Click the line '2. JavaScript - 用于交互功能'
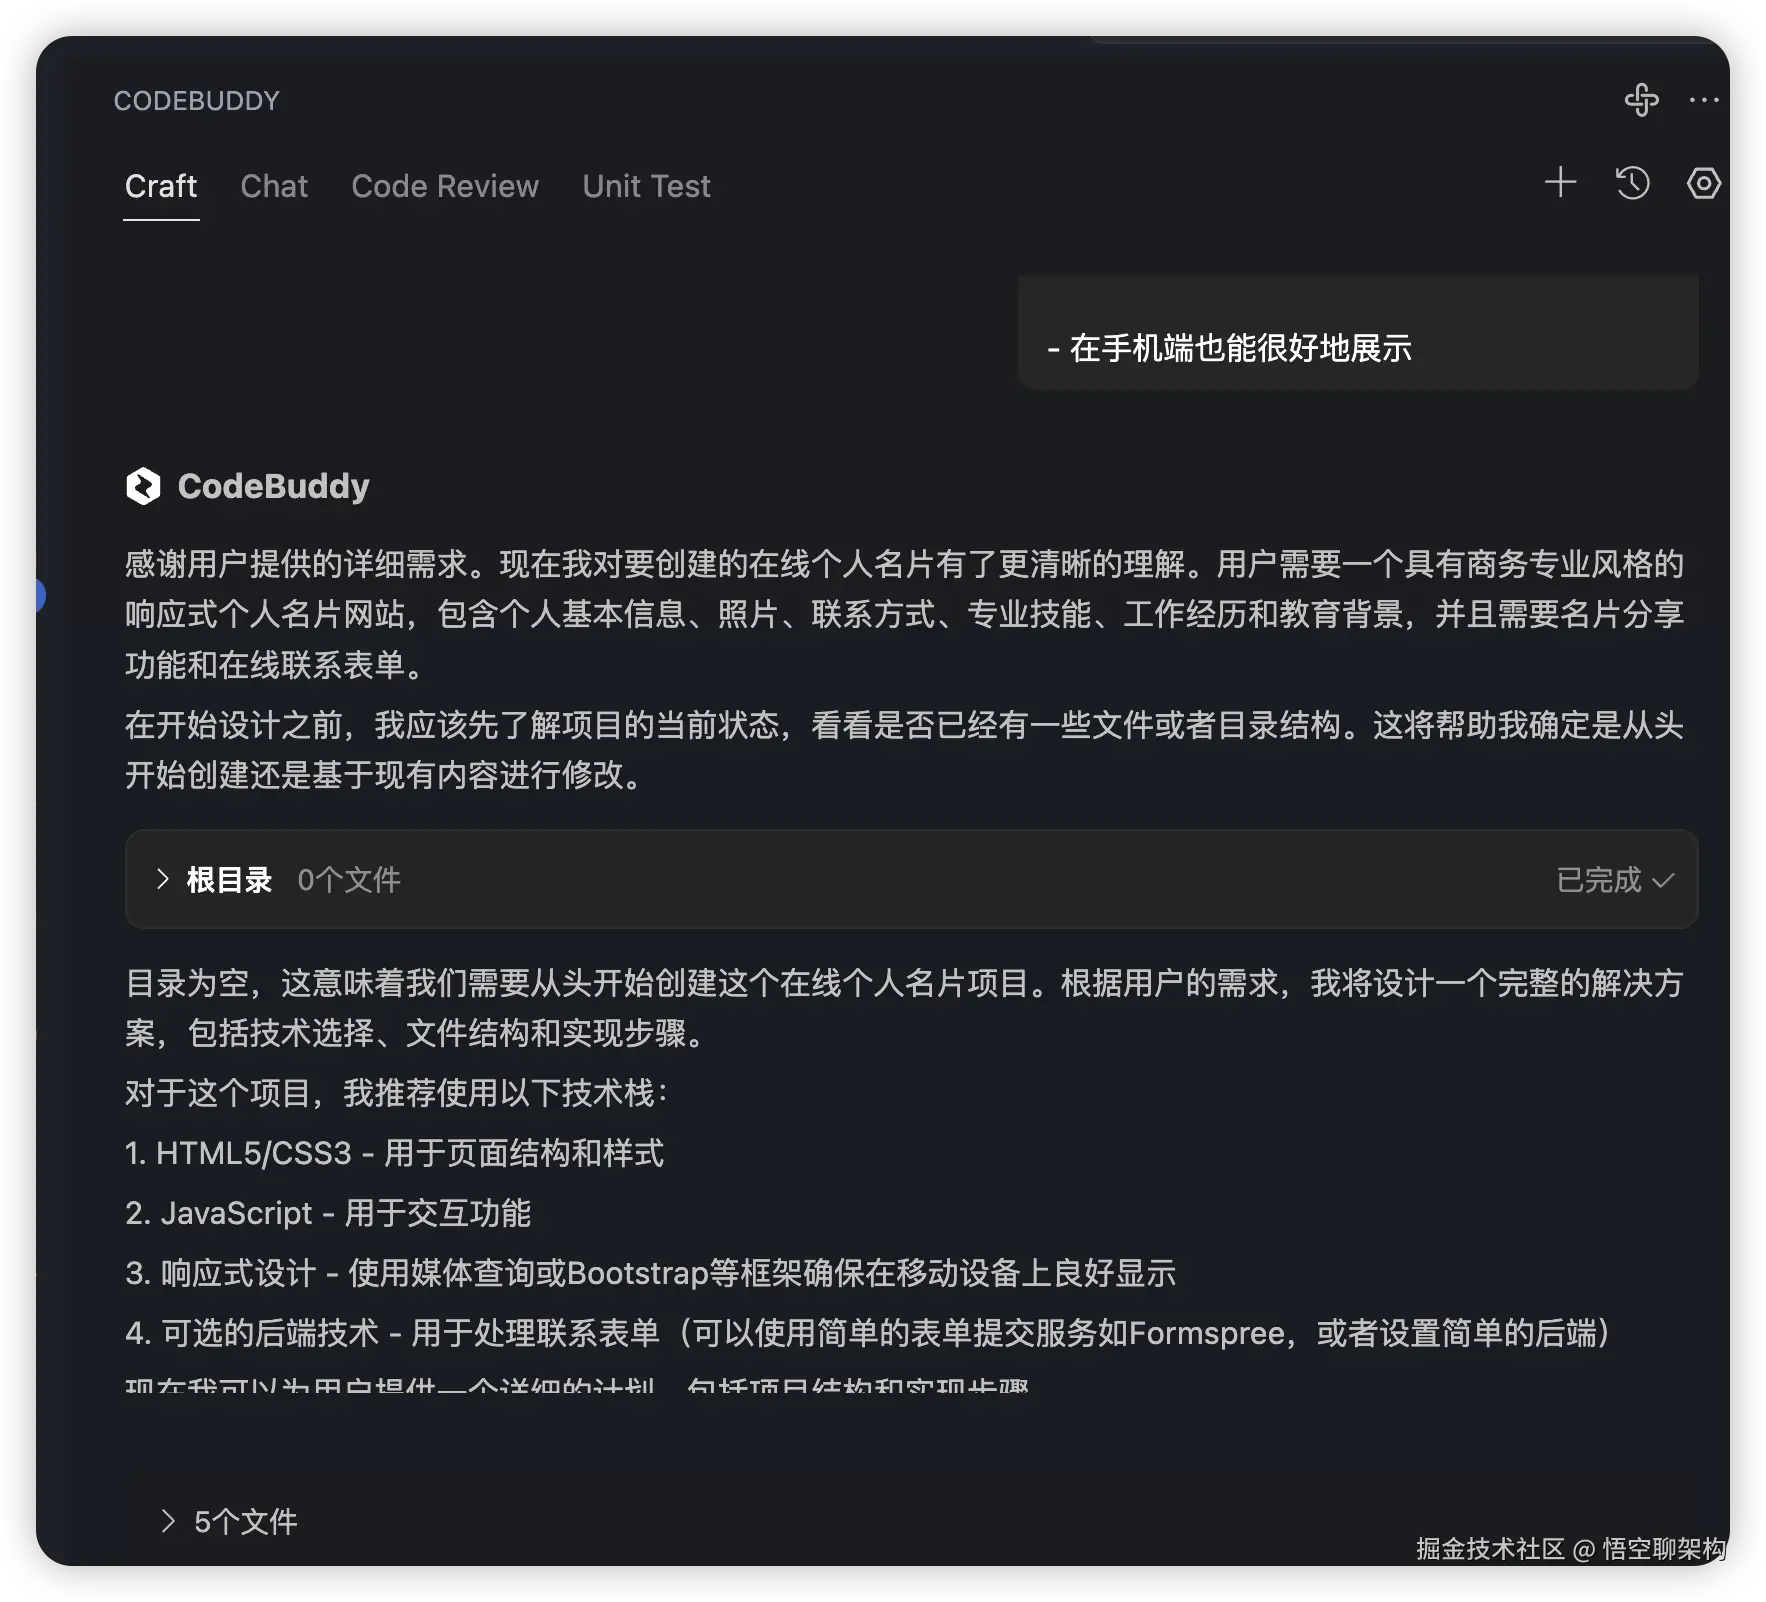Viewport: 1766px width, 1602px height. [x=328, y=1213]
